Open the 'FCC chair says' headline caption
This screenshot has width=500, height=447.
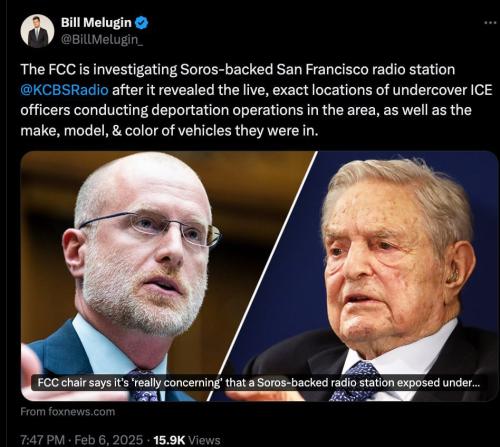tap(259, 382)
